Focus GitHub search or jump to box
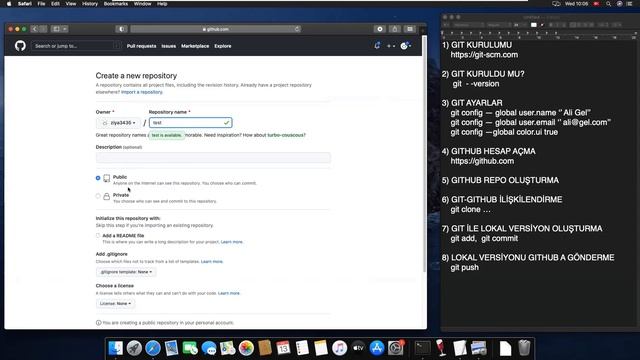Screen dimensions: 640x360 point(76,46)
